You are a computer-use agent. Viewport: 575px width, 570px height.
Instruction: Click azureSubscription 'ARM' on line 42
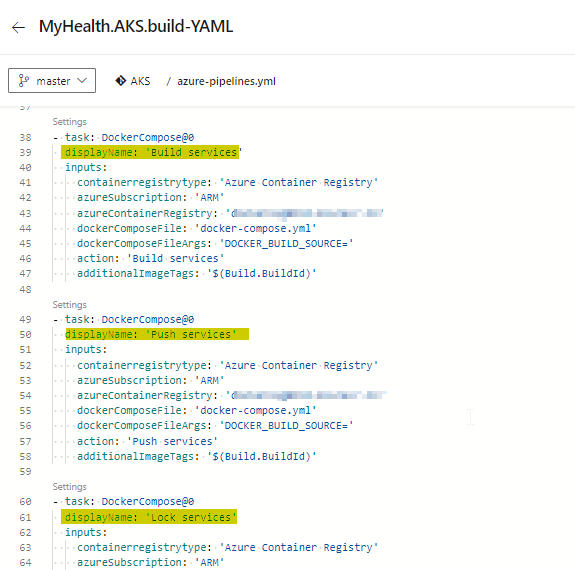[x=150, y=197]
